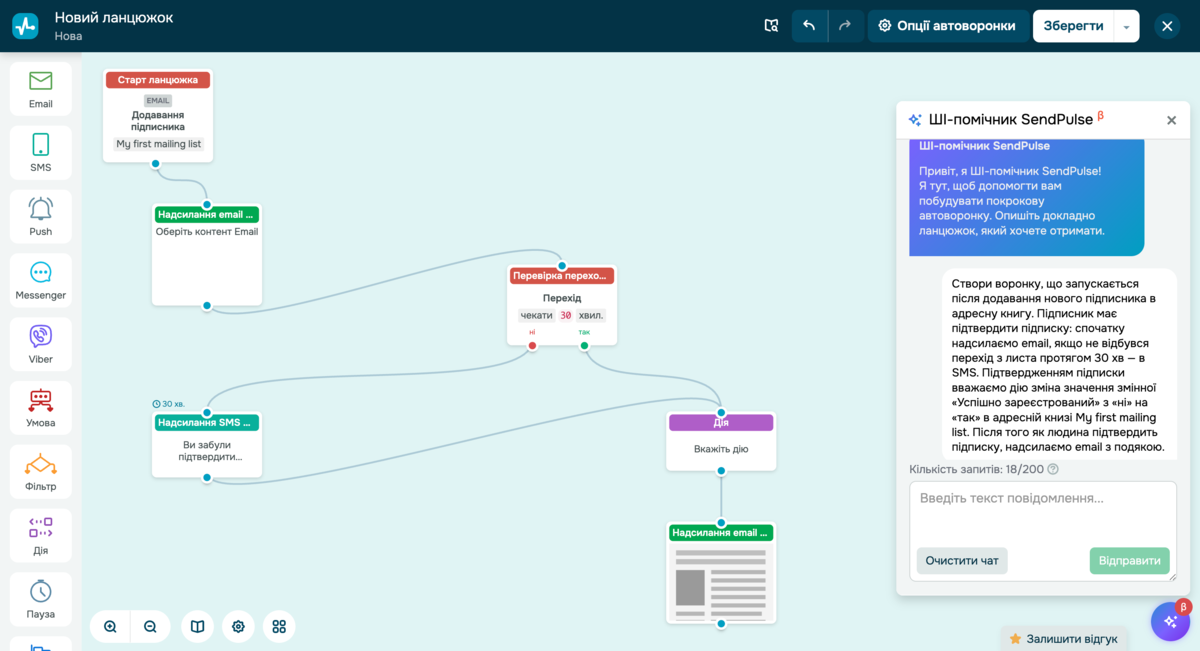The width and height of the screenshot is (1200, 651).
Task: Open the map view icon in bottom toolbar
Action: point(198,627)
